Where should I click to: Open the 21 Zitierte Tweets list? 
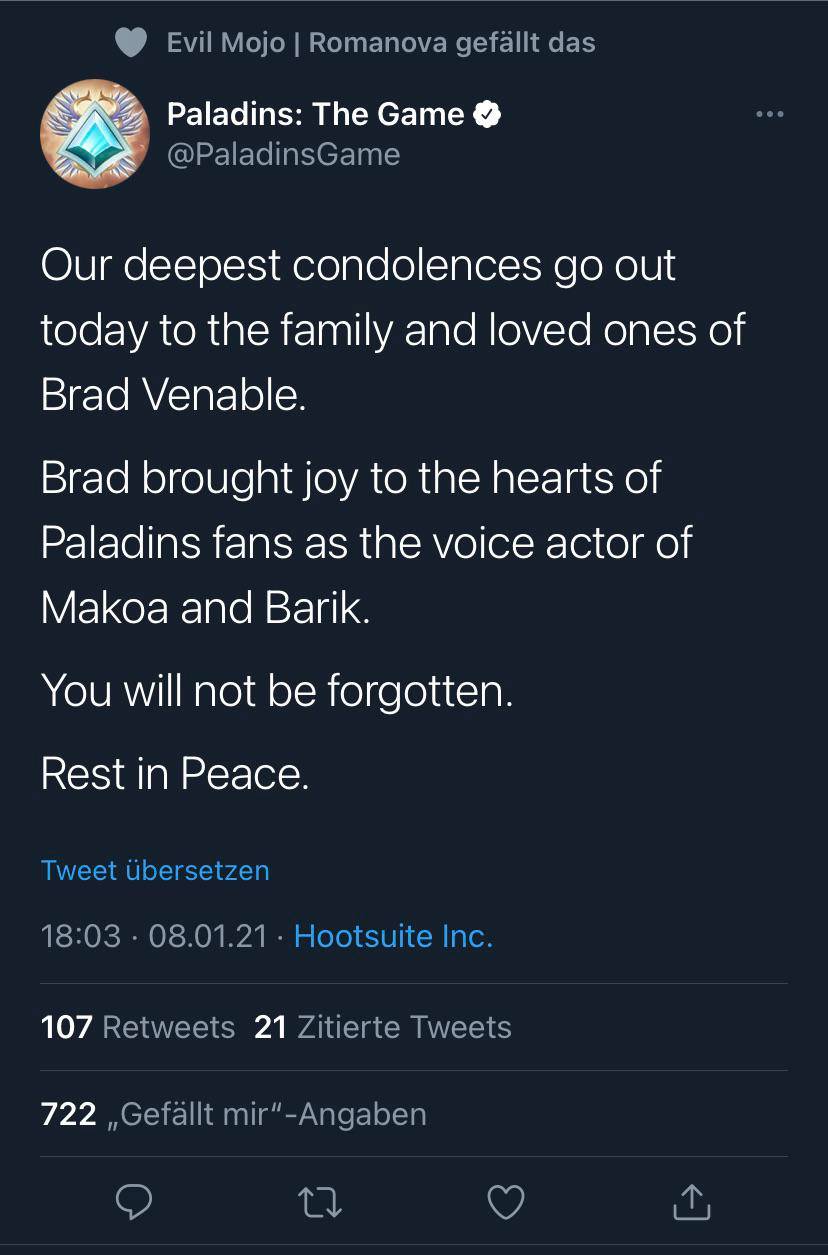tap(384, 1027)
